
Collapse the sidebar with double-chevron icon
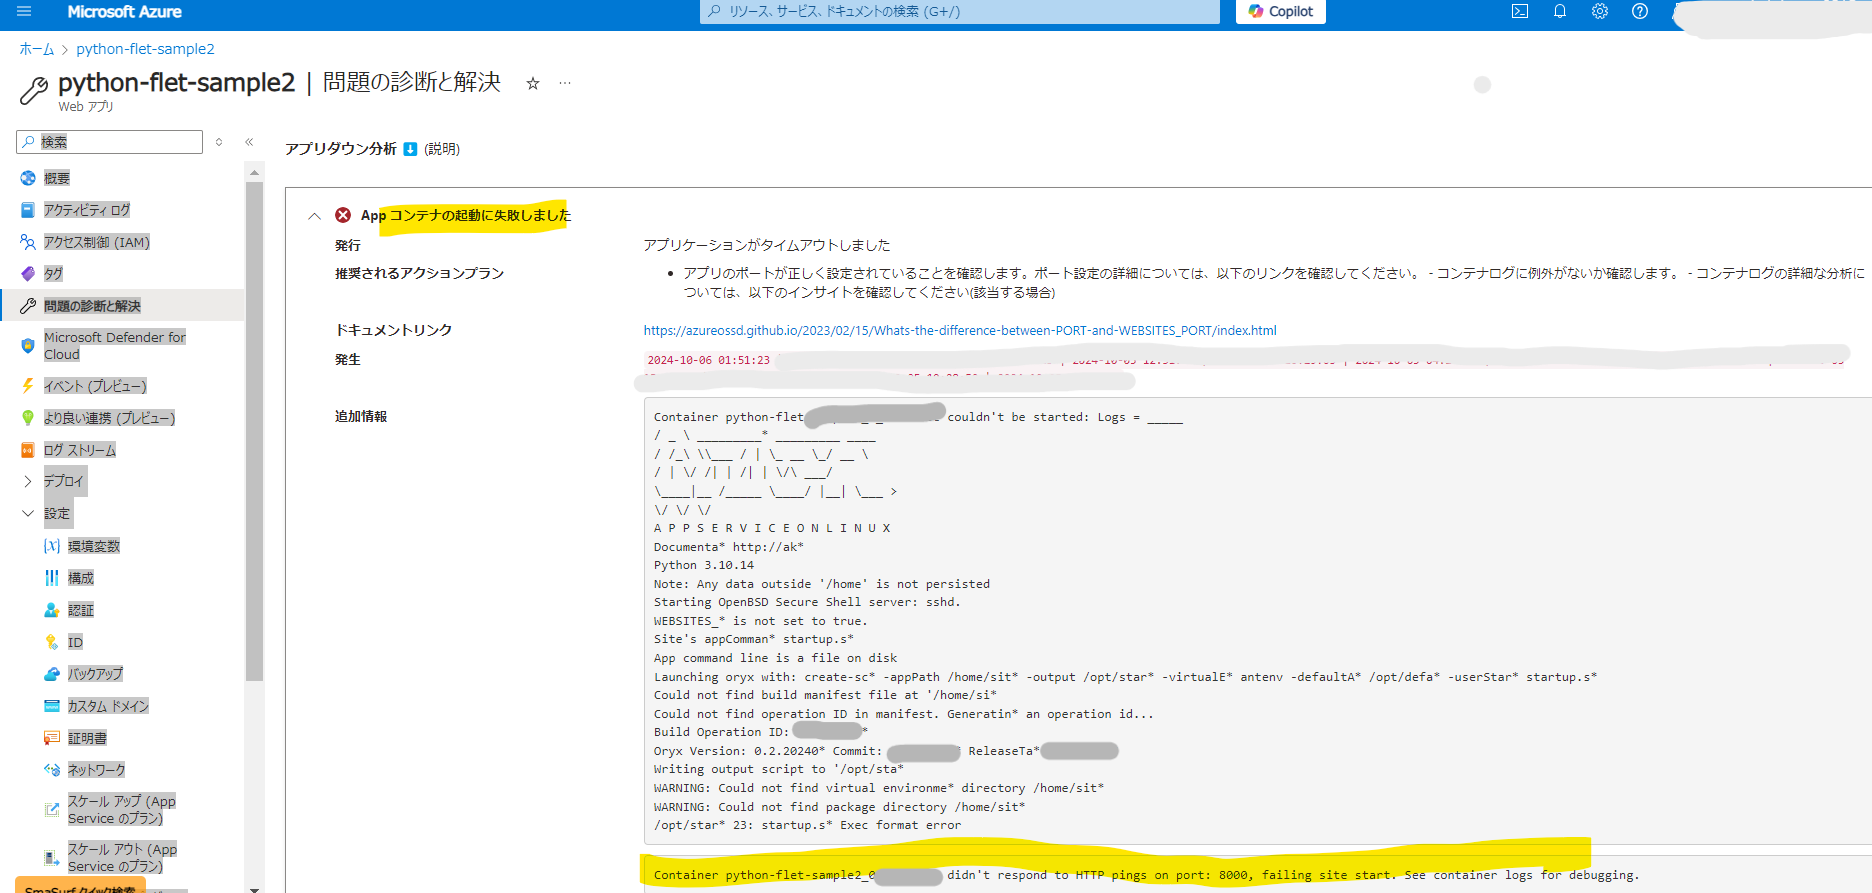point(249,142)
